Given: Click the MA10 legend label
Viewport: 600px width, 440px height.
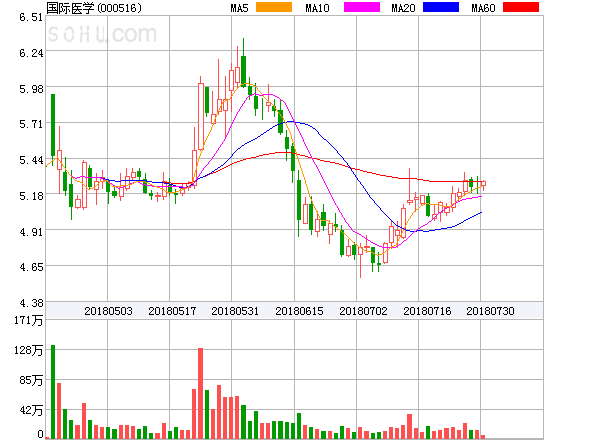Looking at the screenshot, I should [x=317, y=8].
